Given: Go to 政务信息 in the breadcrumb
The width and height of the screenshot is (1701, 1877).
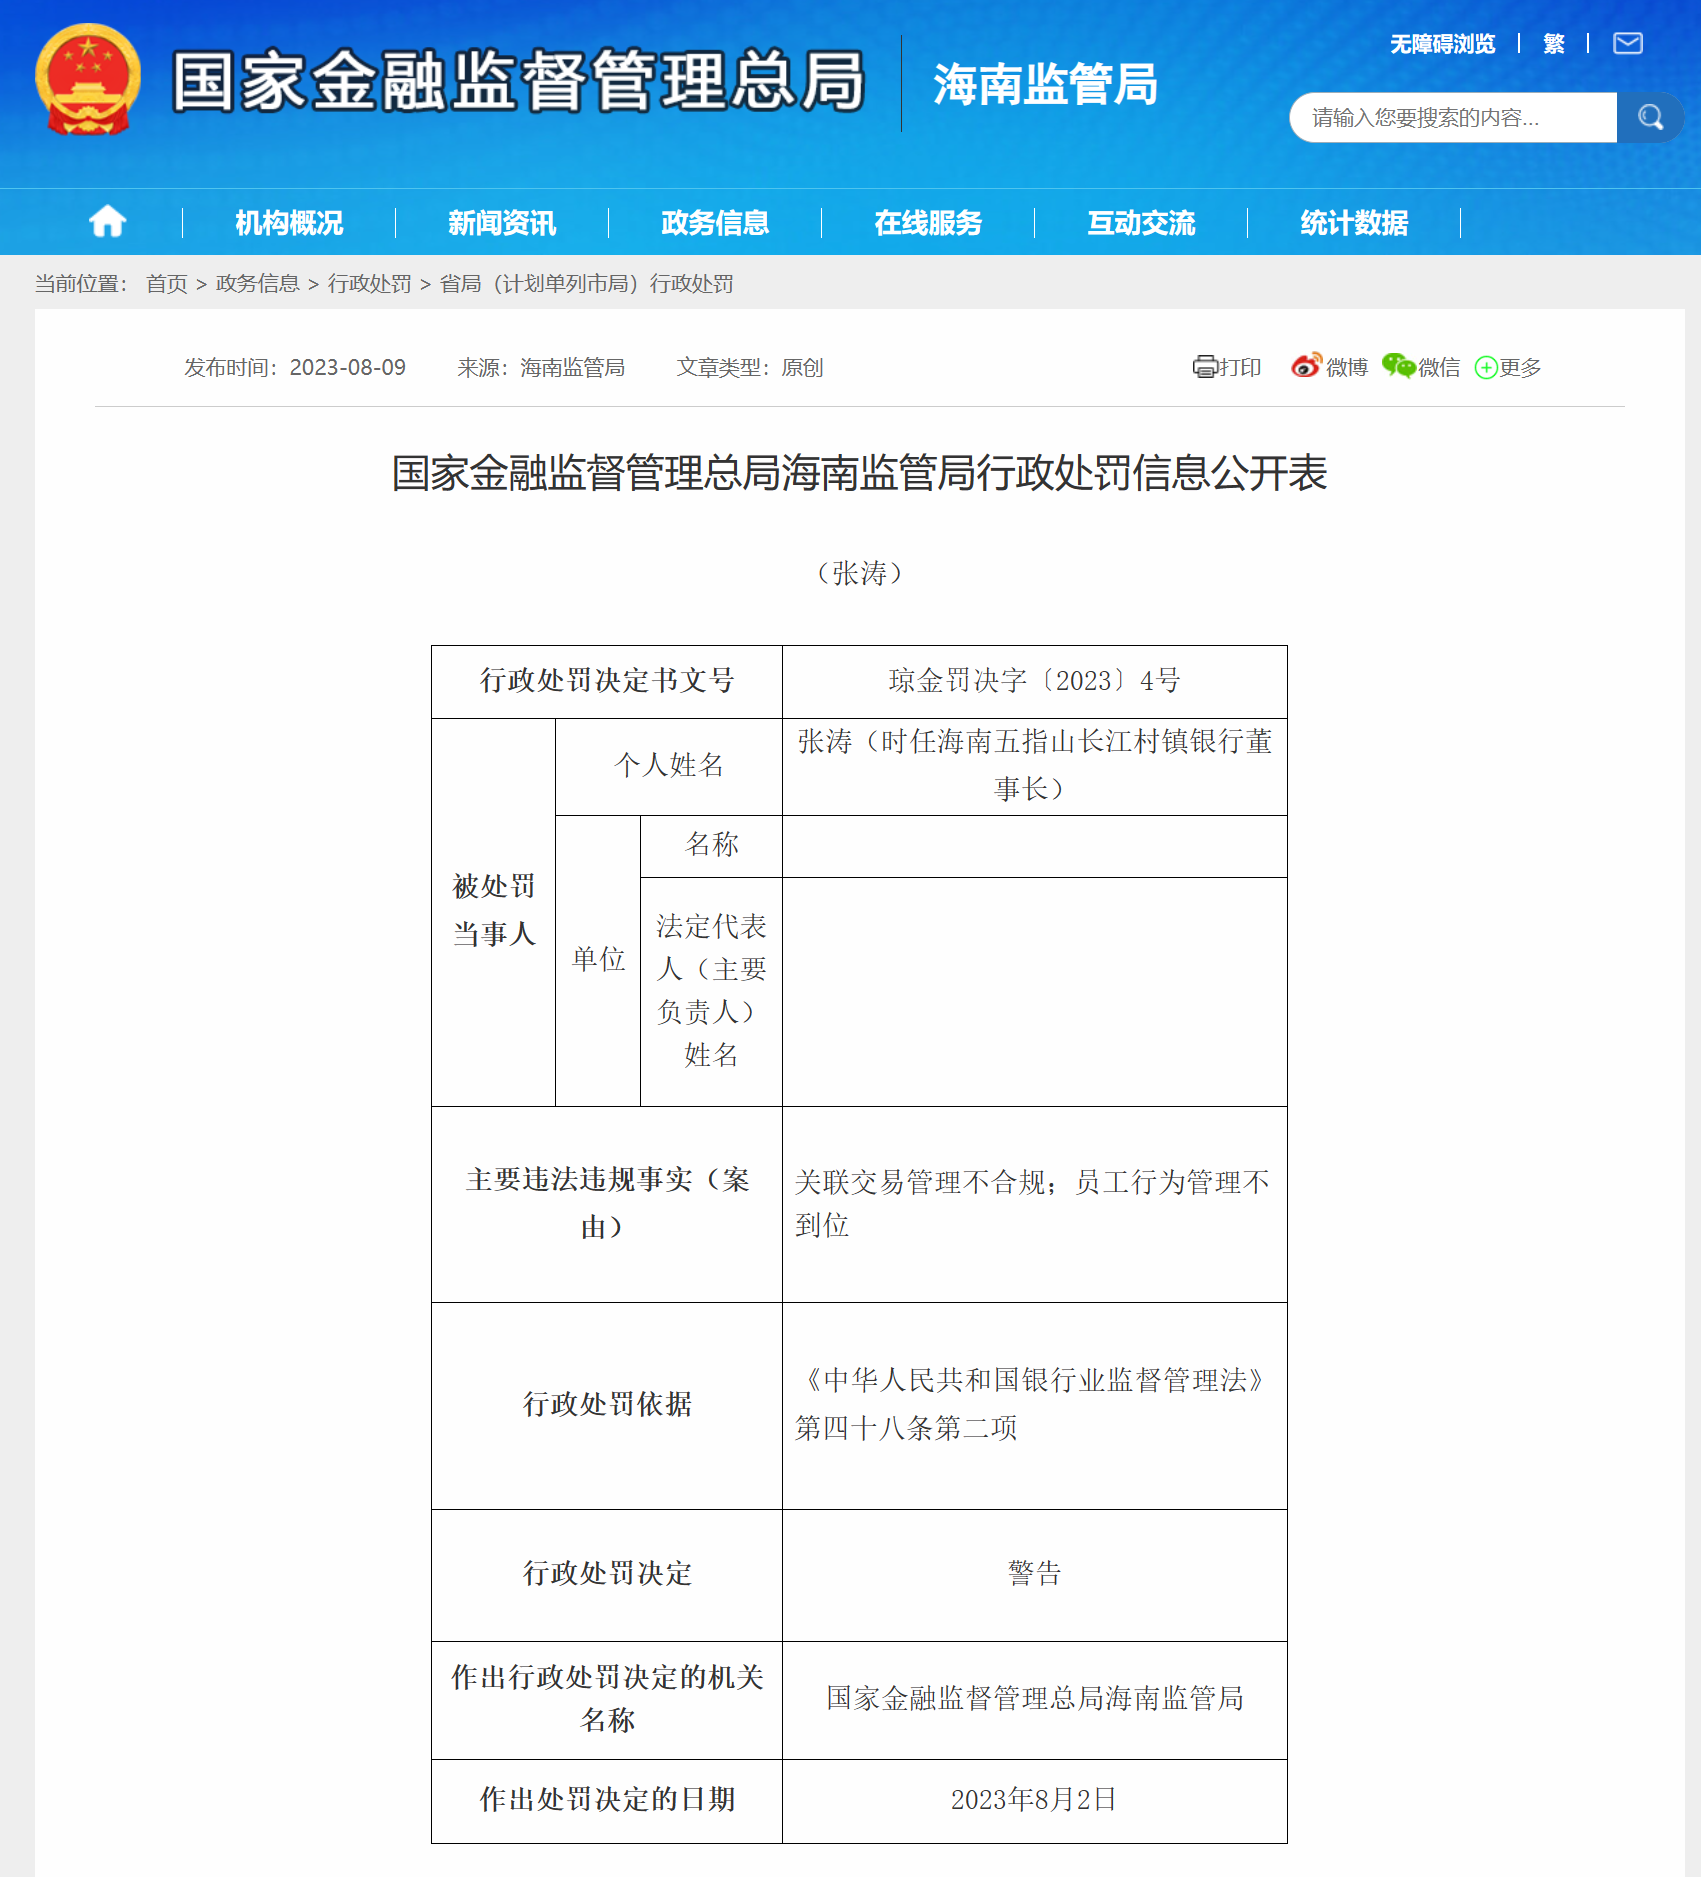Looking at the screenshot, I should pos(258,284).
